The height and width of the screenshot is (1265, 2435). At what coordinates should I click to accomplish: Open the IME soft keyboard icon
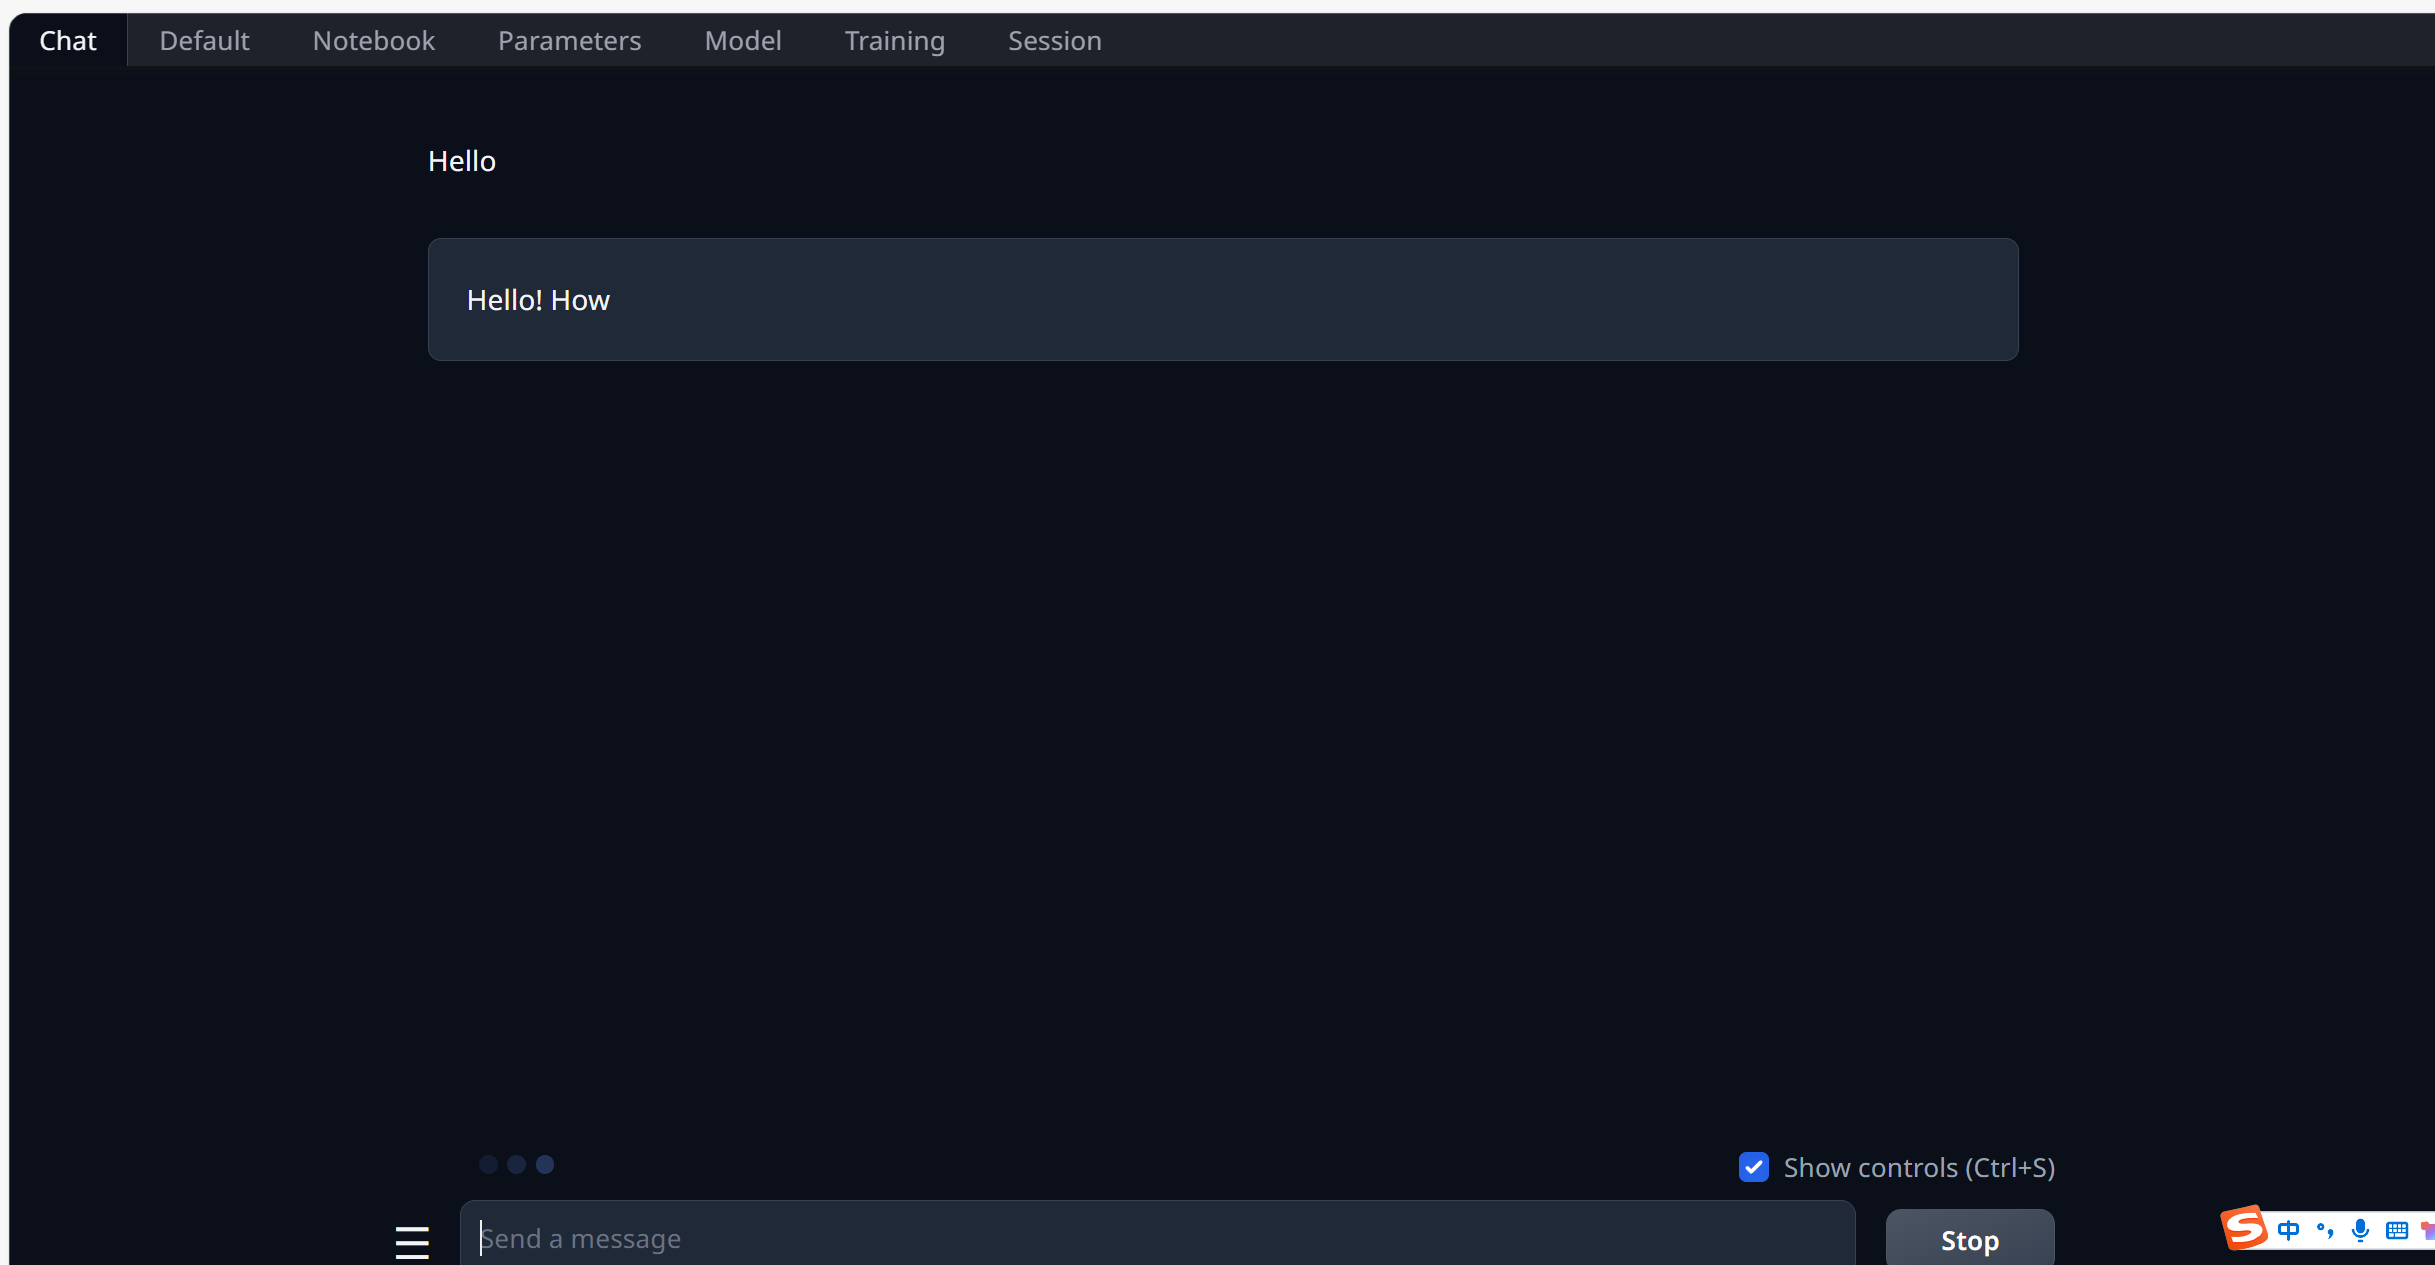2396,1230
